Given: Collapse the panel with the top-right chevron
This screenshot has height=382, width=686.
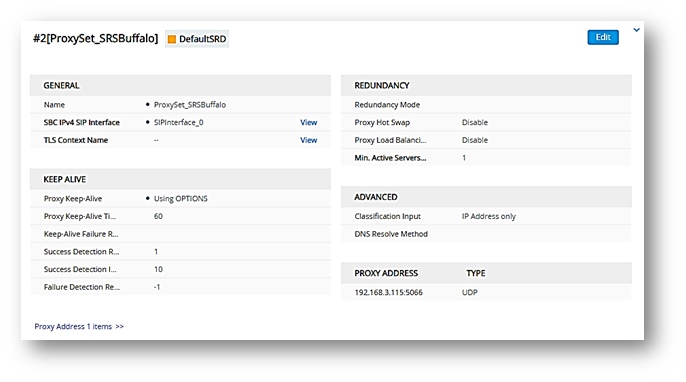Looking at the screenshot, I should (637, 30).
